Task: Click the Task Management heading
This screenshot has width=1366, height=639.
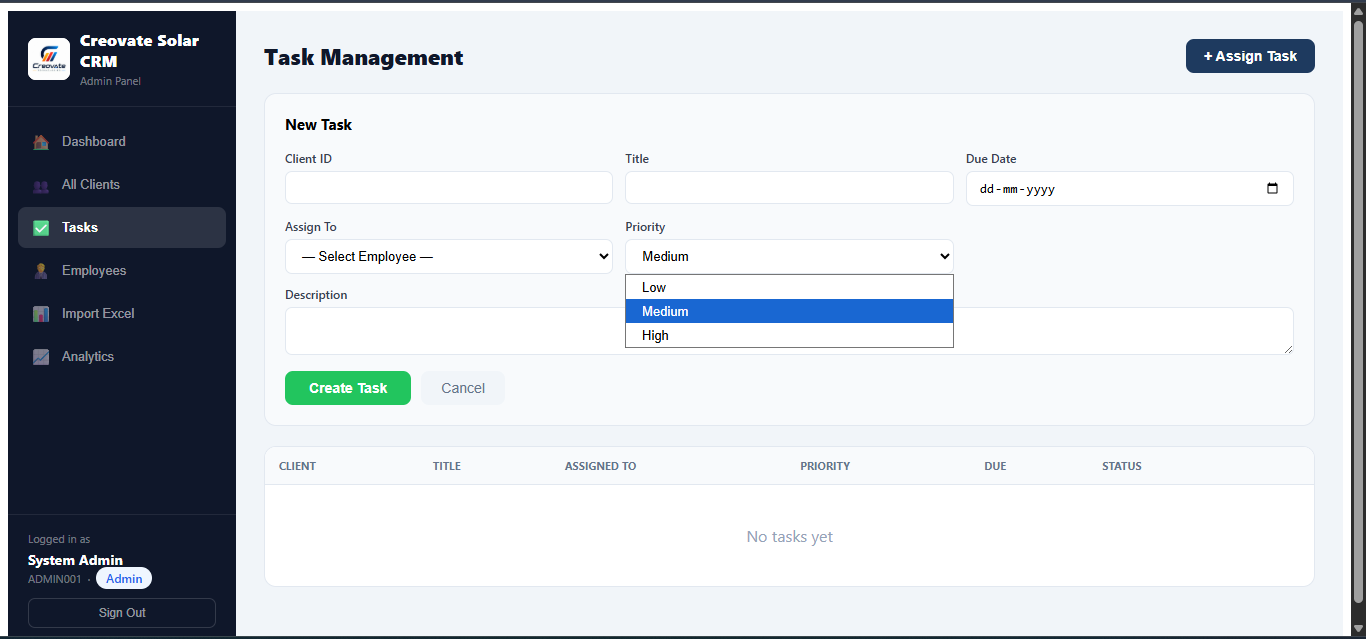Action: (364, 58)
